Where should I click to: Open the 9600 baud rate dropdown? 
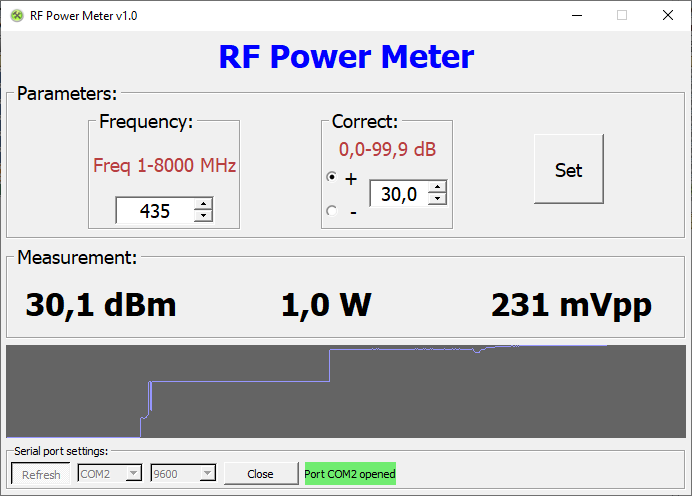point(183,473)
